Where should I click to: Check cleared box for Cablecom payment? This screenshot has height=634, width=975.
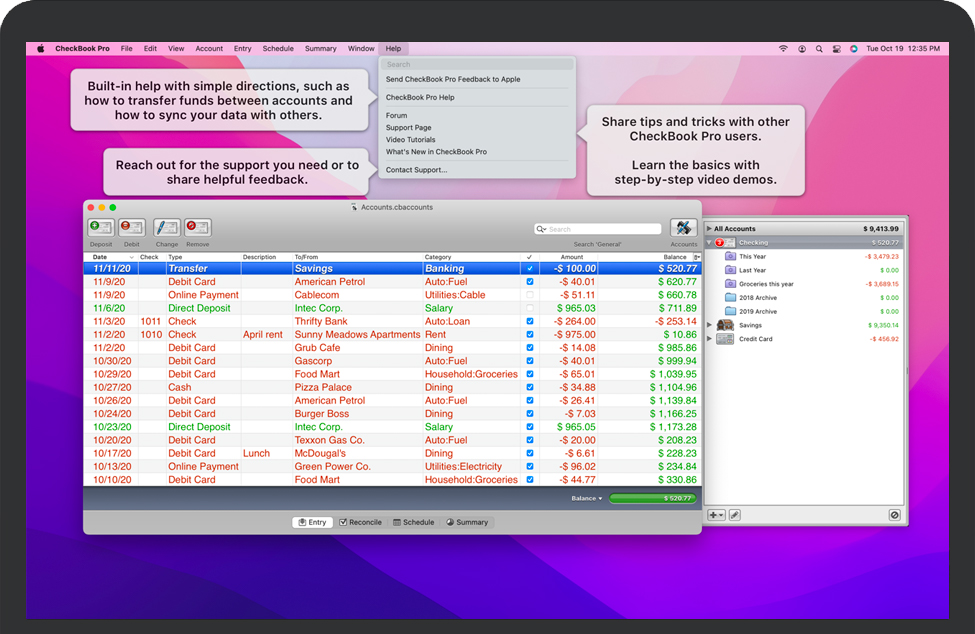[530, 295]
